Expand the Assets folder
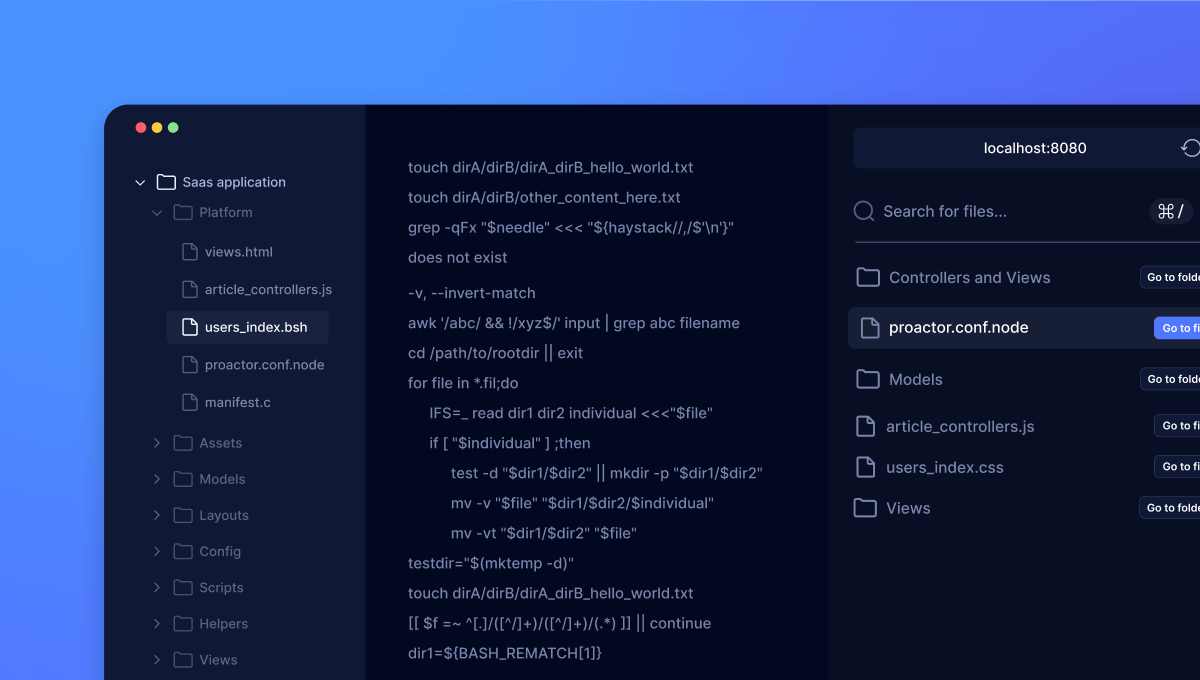1200x680 pixels. click(x=157, y=442)
